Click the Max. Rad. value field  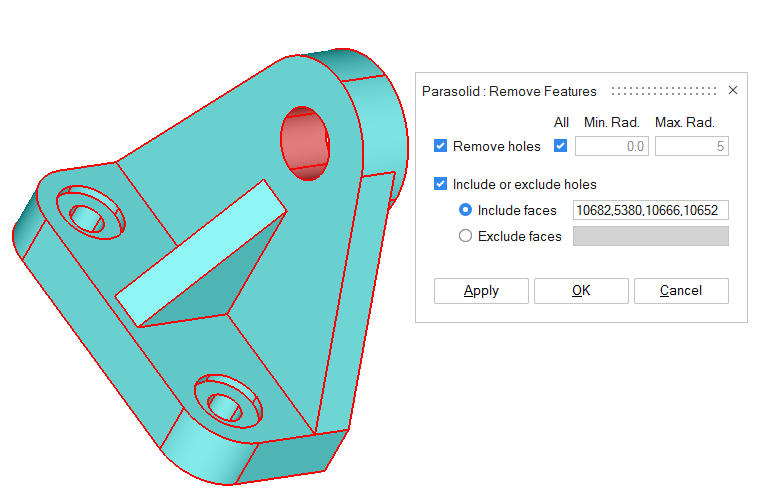click(x=691, y=146)
